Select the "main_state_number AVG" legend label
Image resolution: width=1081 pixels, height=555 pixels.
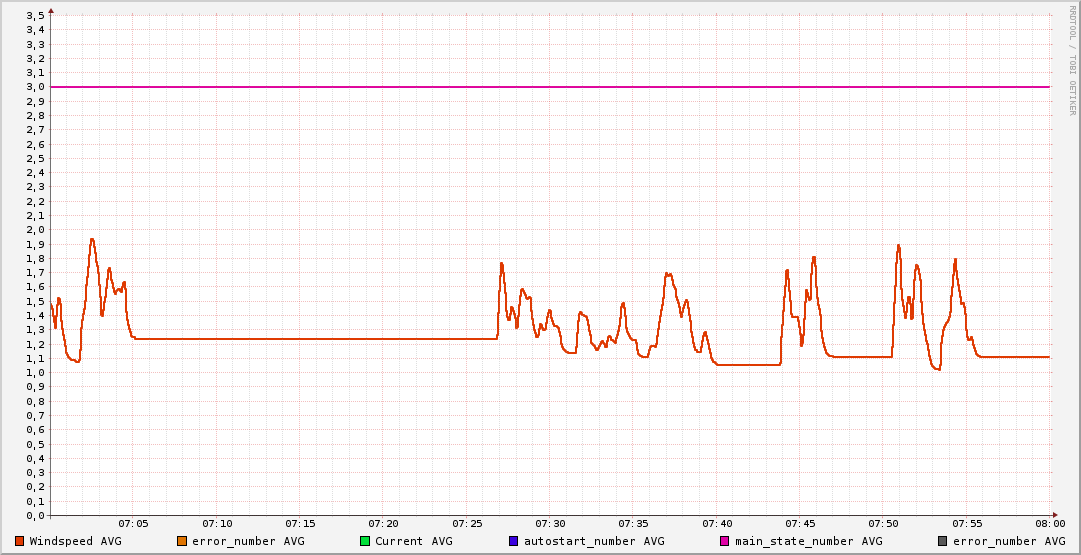[808, 541]
